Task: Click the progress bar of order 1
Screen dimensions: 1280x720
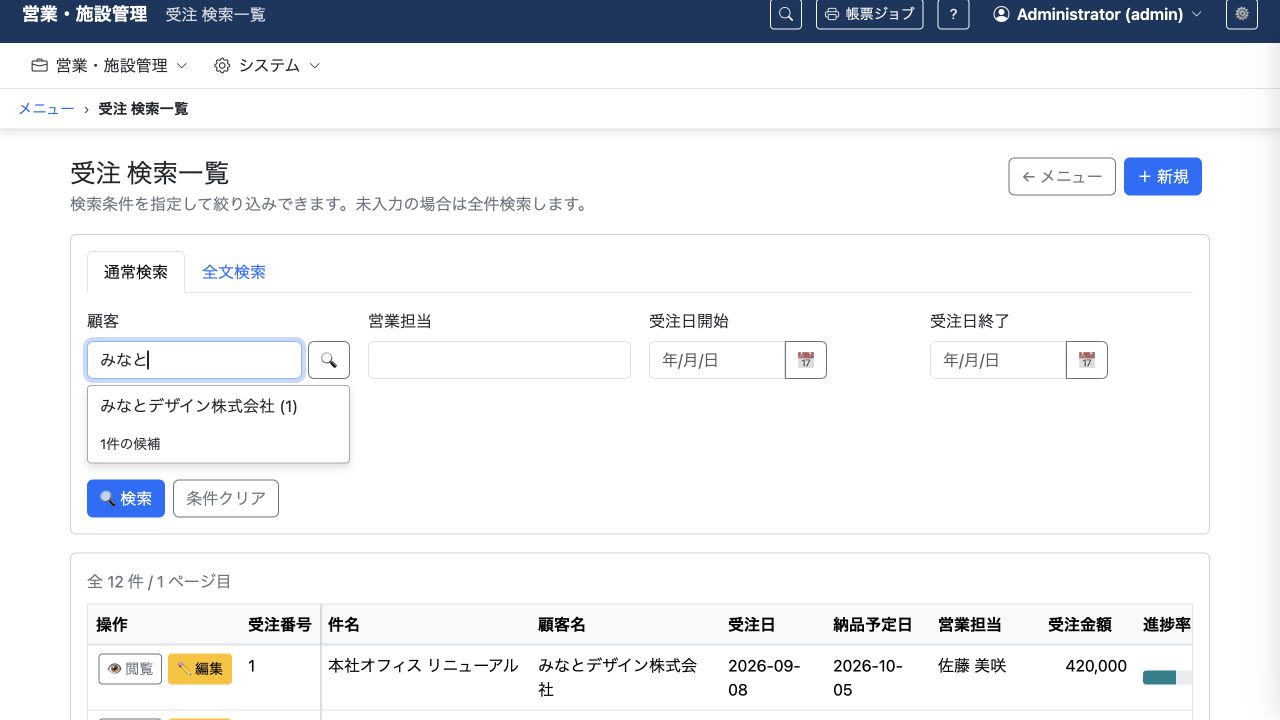Action: point(1168,677)
